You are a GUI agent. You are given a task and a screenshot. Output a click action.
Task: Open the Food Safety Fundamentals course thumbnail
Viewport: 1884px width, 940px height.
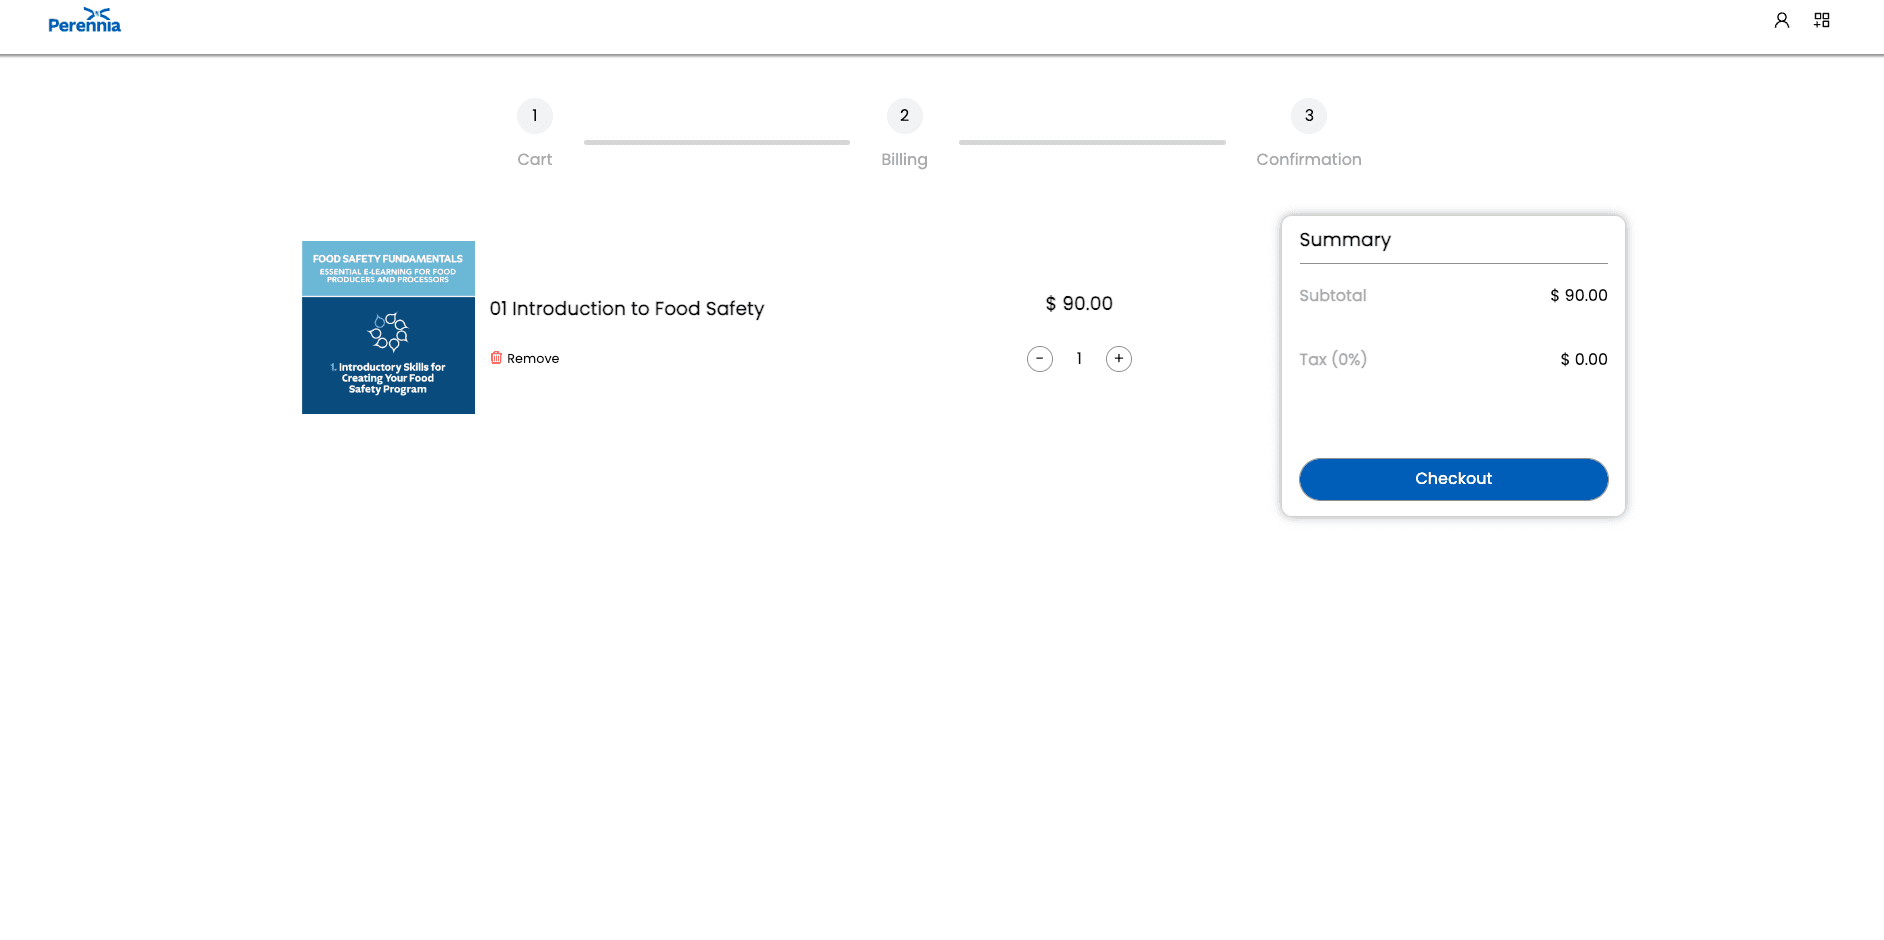pyautogui.click(x=388, y=327)
